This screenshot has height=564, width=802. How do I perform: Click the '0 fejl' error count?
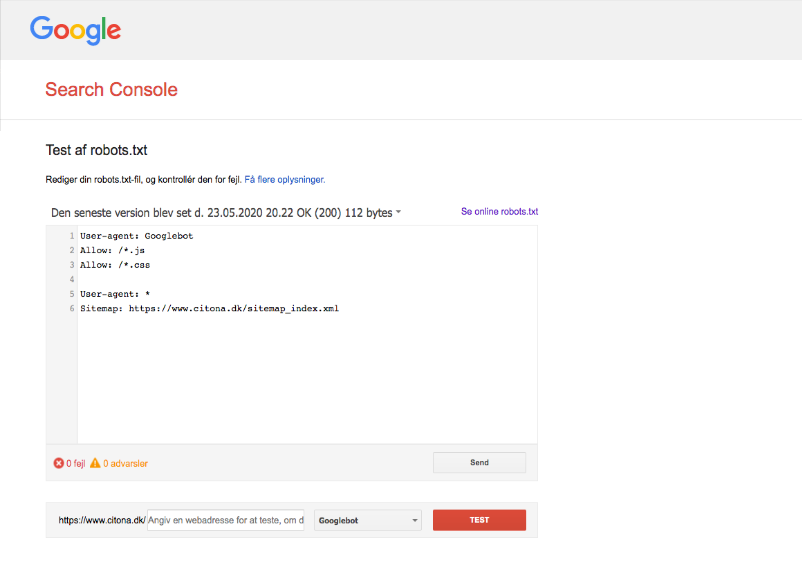(76, 463)
